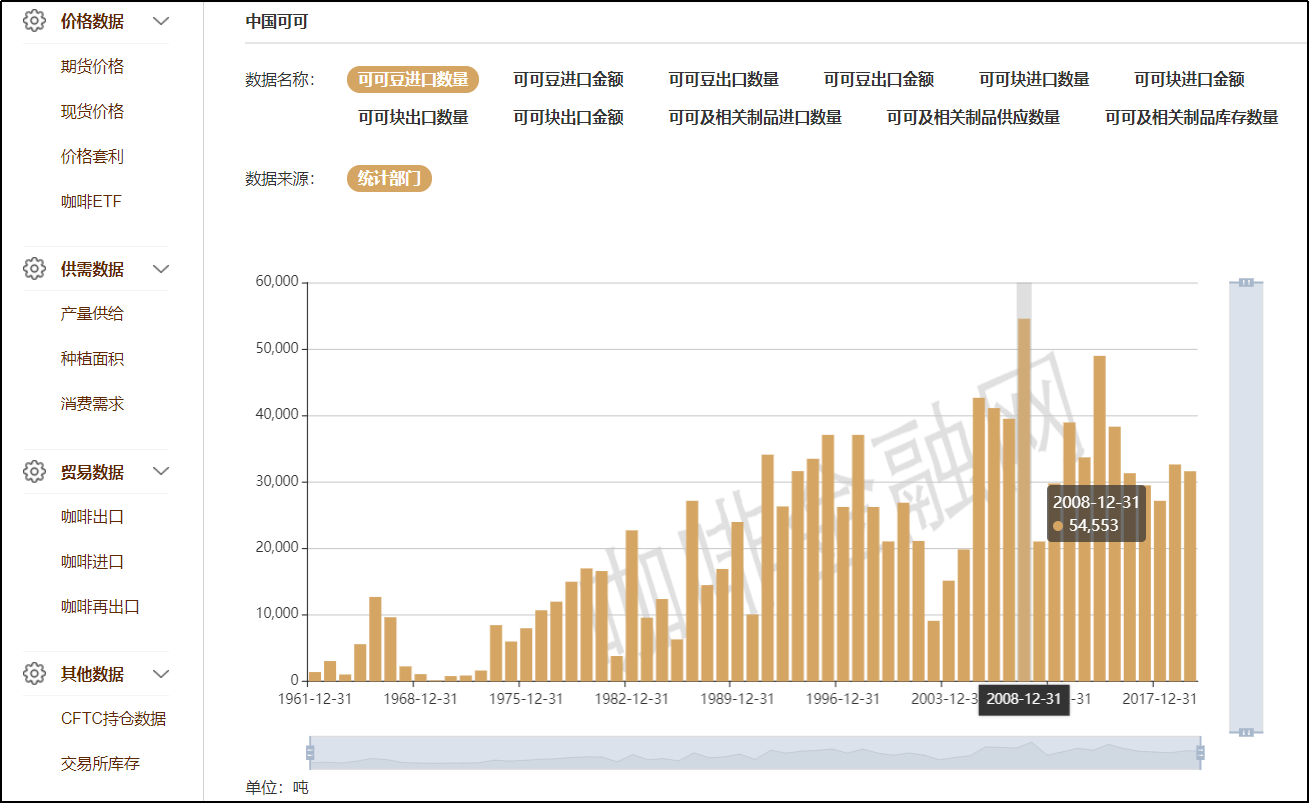Click gear icon beside 其他数据
1311x803 pixels.
point(35,673)
